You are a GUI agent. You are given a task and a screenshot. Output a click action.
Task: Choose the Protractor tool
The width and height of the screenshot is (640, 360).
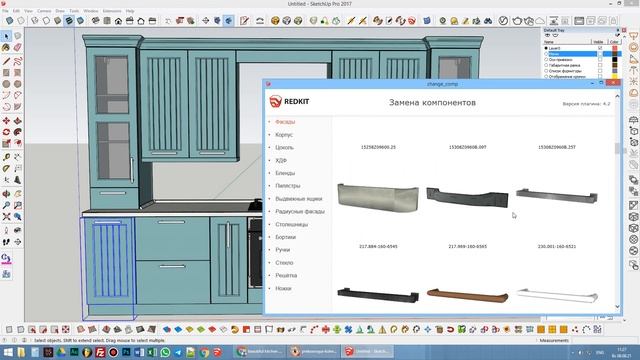pyautogui.click(x=6, y=169)
